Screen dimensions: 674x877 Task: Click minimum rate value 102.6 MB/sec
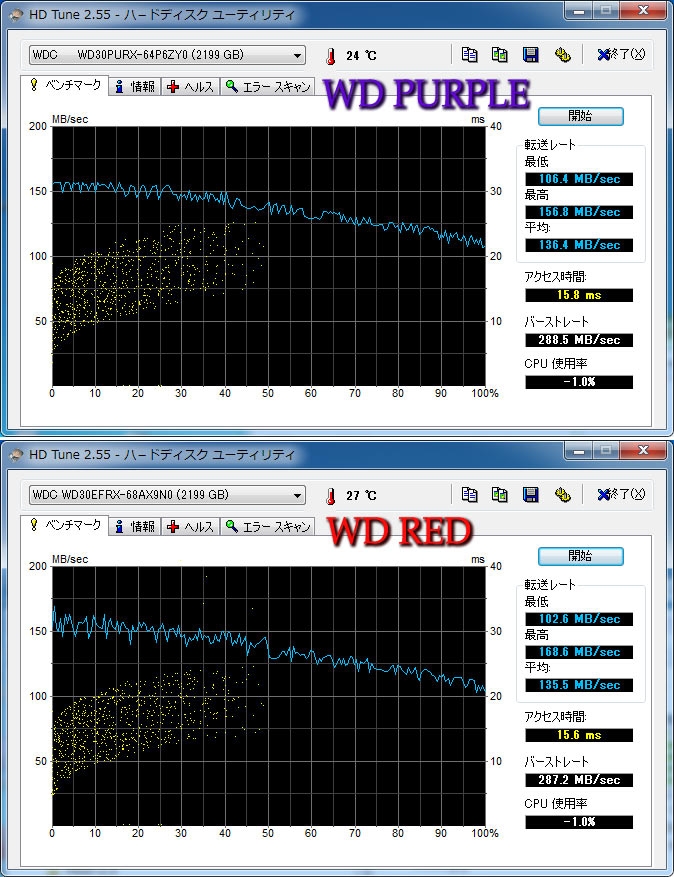[579, 619]
